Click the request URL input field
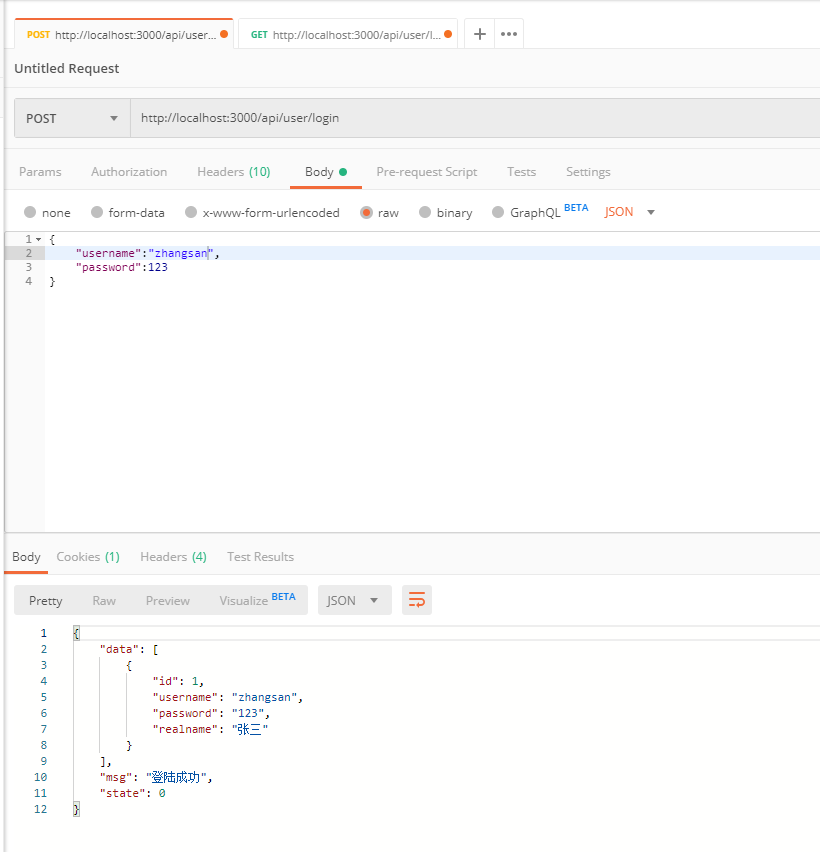 tap(470, 118)
